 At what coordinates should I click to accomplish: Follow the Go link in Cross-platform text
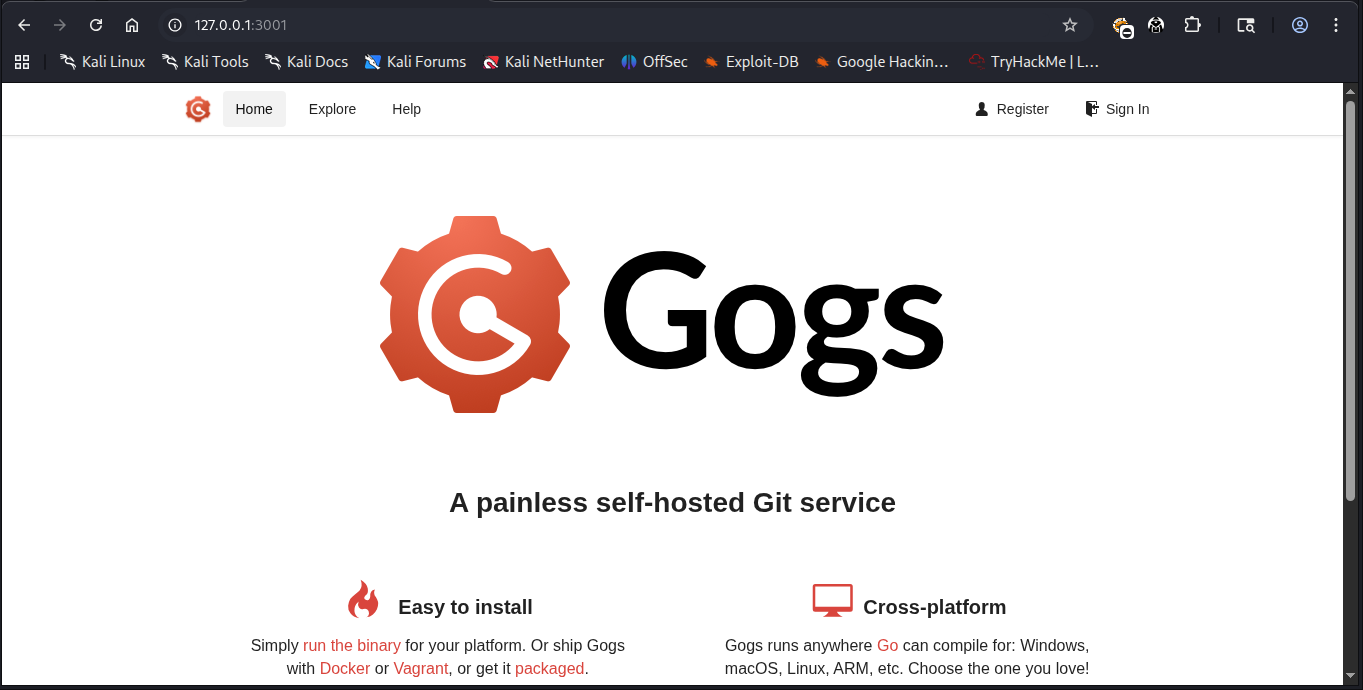(888, 645)
